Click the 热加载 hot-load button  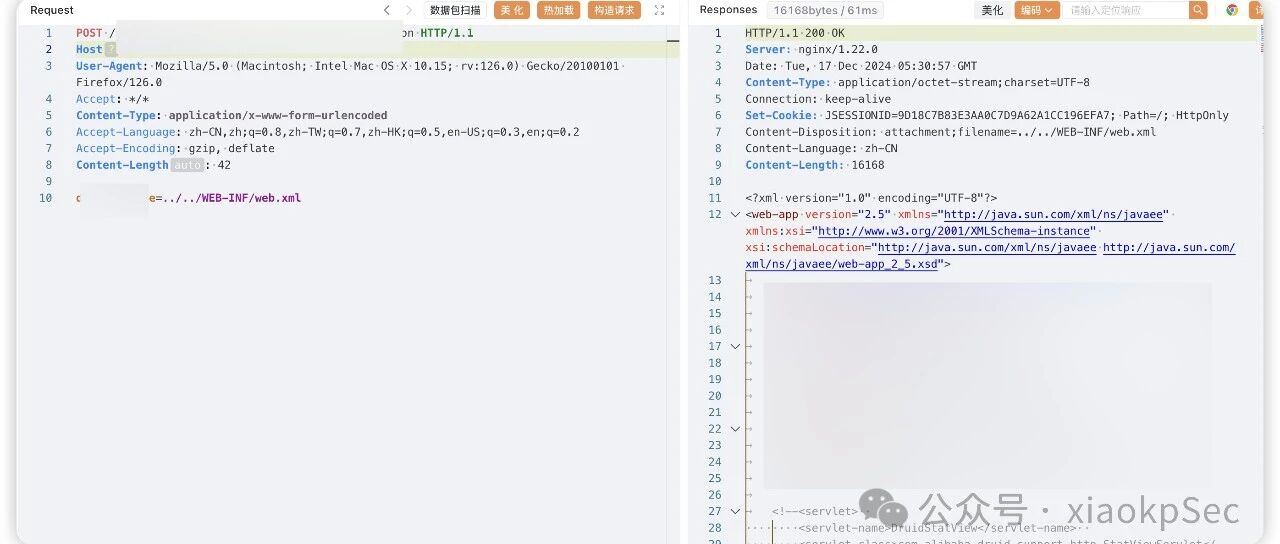click(558, 10)
